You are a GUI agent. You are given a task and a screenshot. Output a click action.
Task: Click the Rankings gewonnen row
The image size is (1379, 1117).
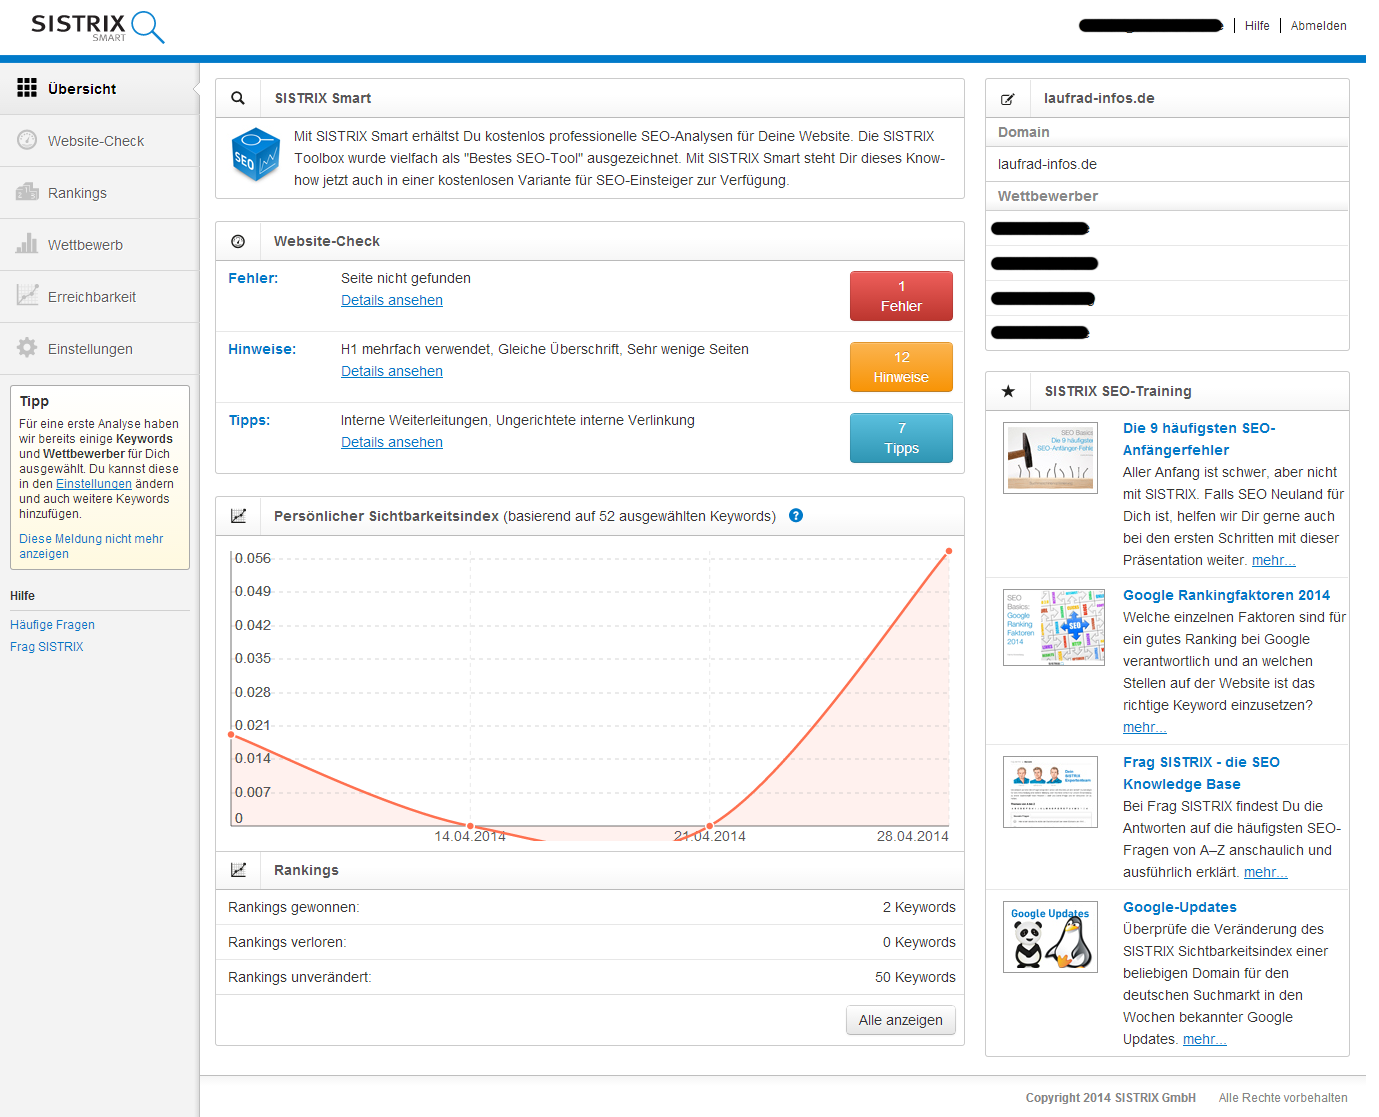coord(590,907)
